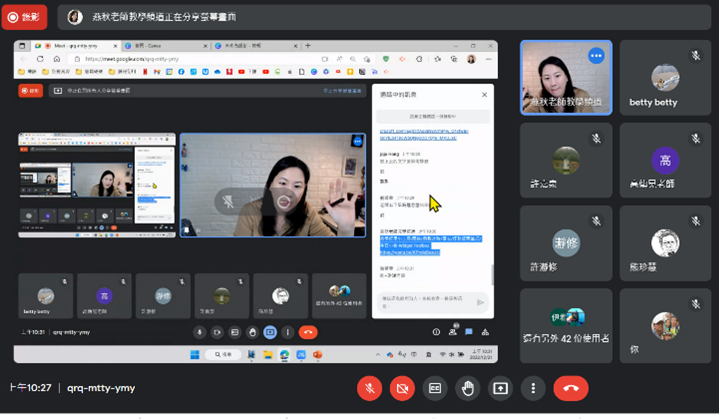Toggle the microphone in the shared Meet toolbar
The image size is (719, 419).
[x=199, y=332]
